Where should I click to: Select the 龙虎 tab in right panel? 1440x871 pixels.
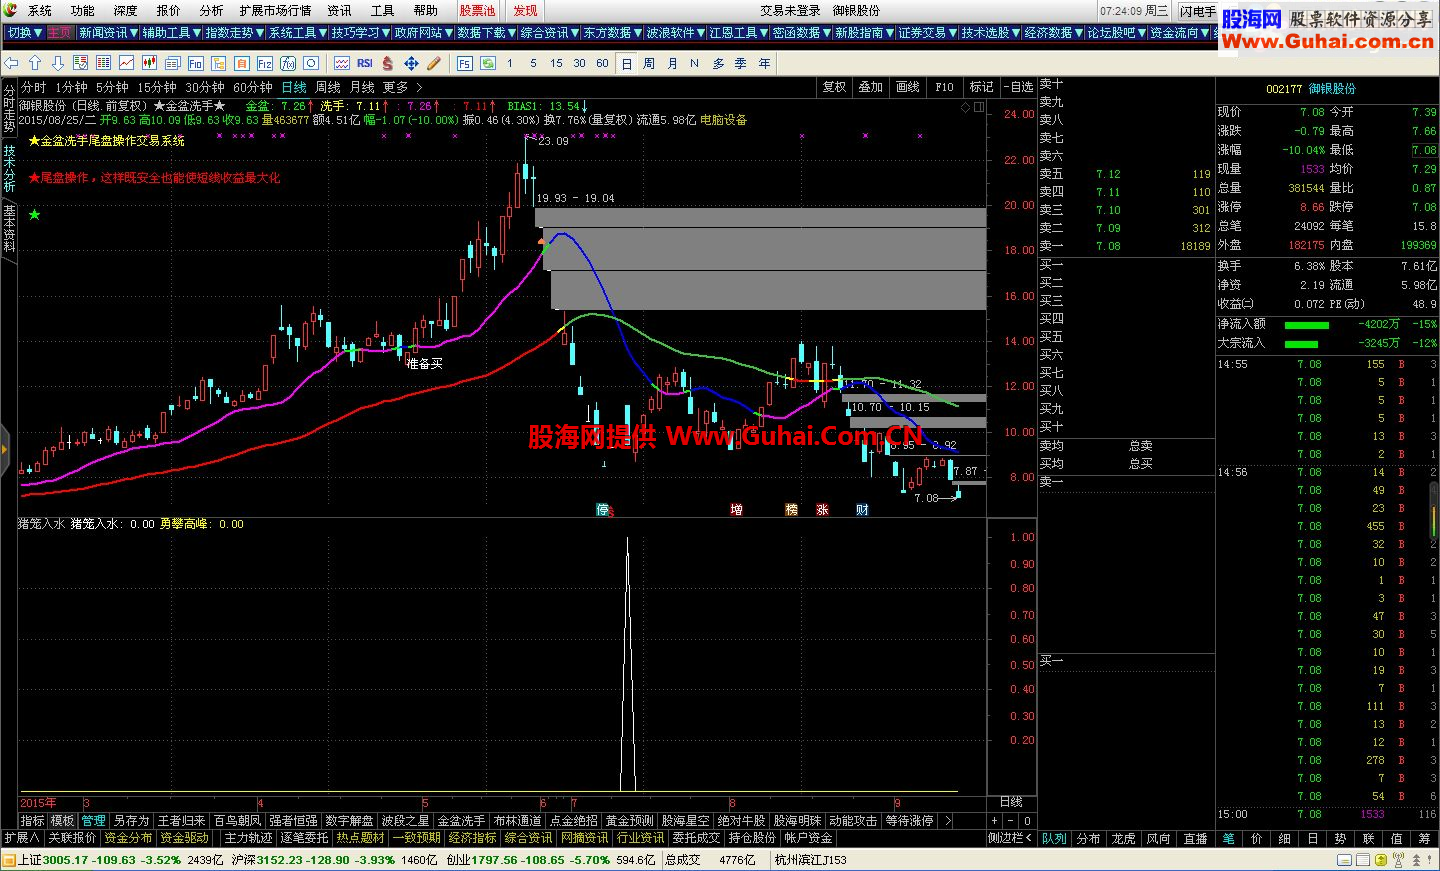[1124, 839]
